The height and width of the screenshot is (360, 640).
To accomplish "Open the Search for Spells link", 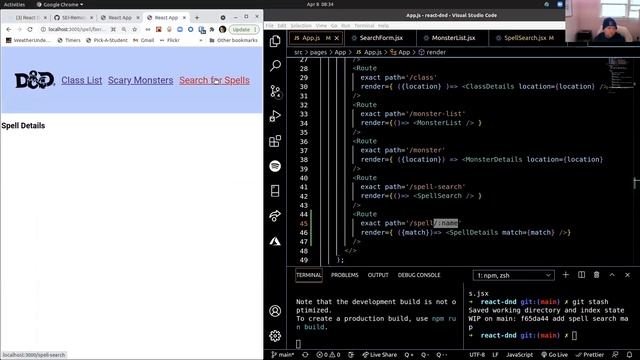I will coord(214,80).
